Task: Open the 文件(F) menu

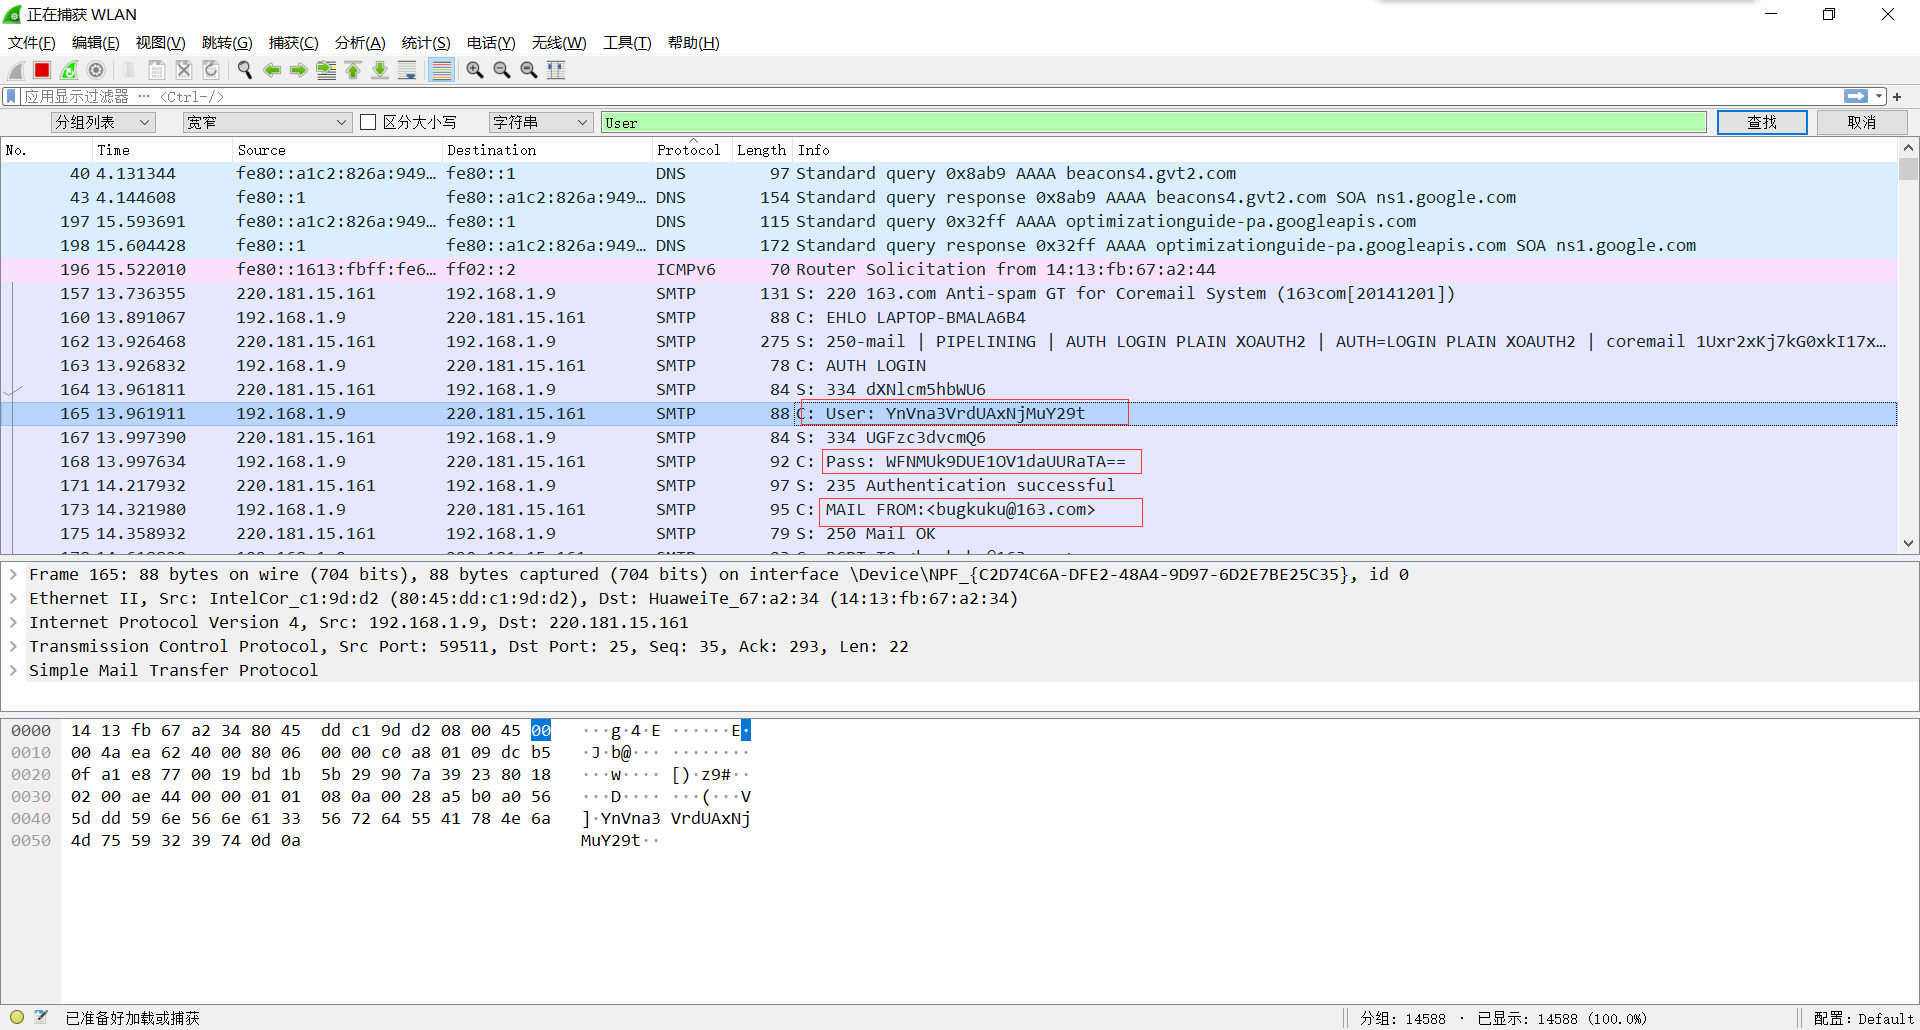Action: [x=31, y=42]
